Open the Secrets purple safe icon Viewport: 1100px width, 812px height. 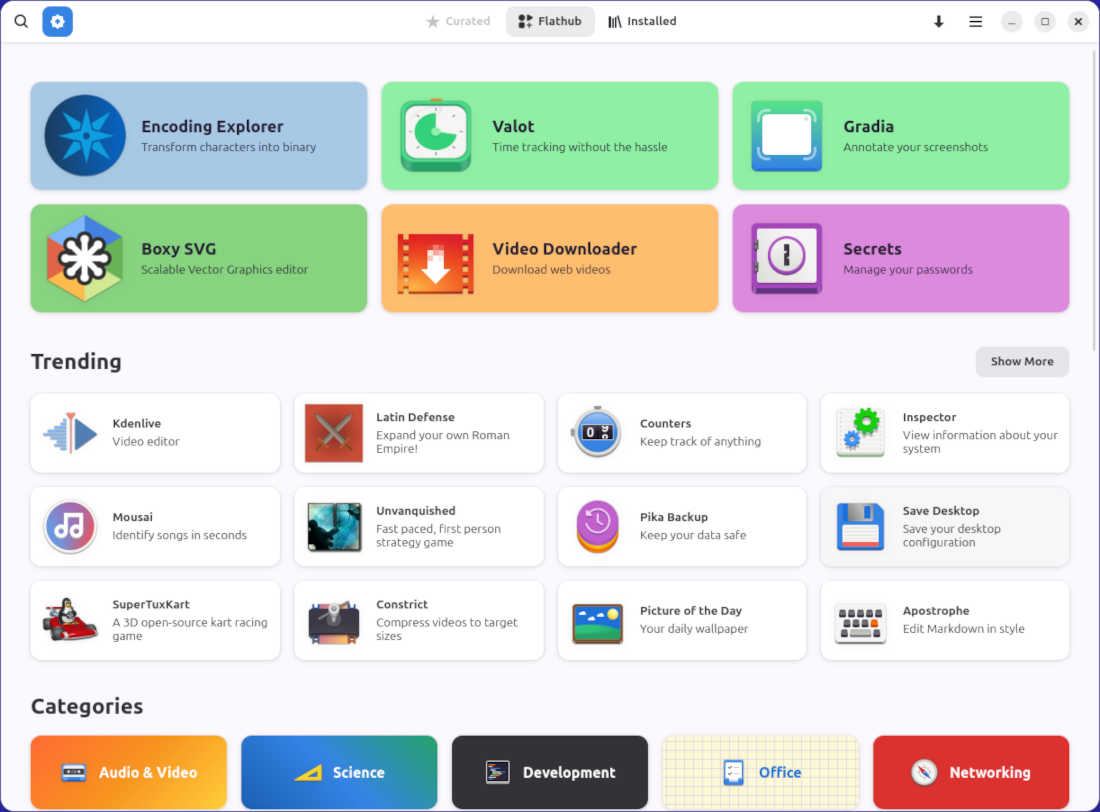coord(787,258)
